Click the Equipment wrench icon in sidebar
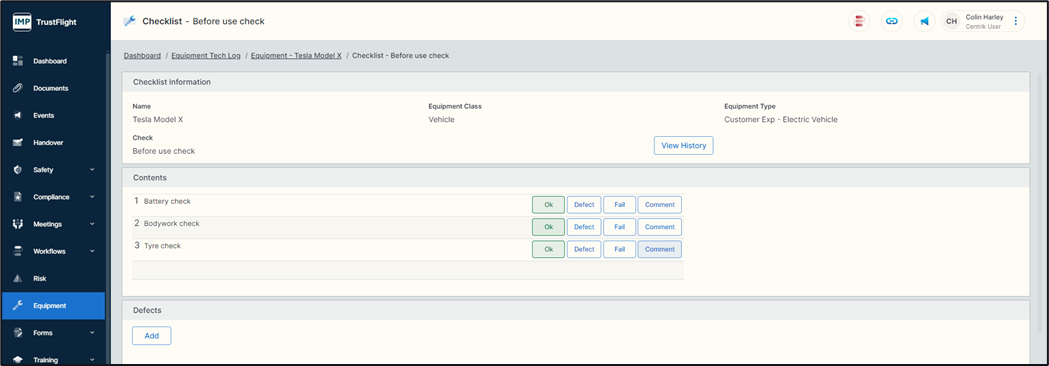 (x=18, y=306)
